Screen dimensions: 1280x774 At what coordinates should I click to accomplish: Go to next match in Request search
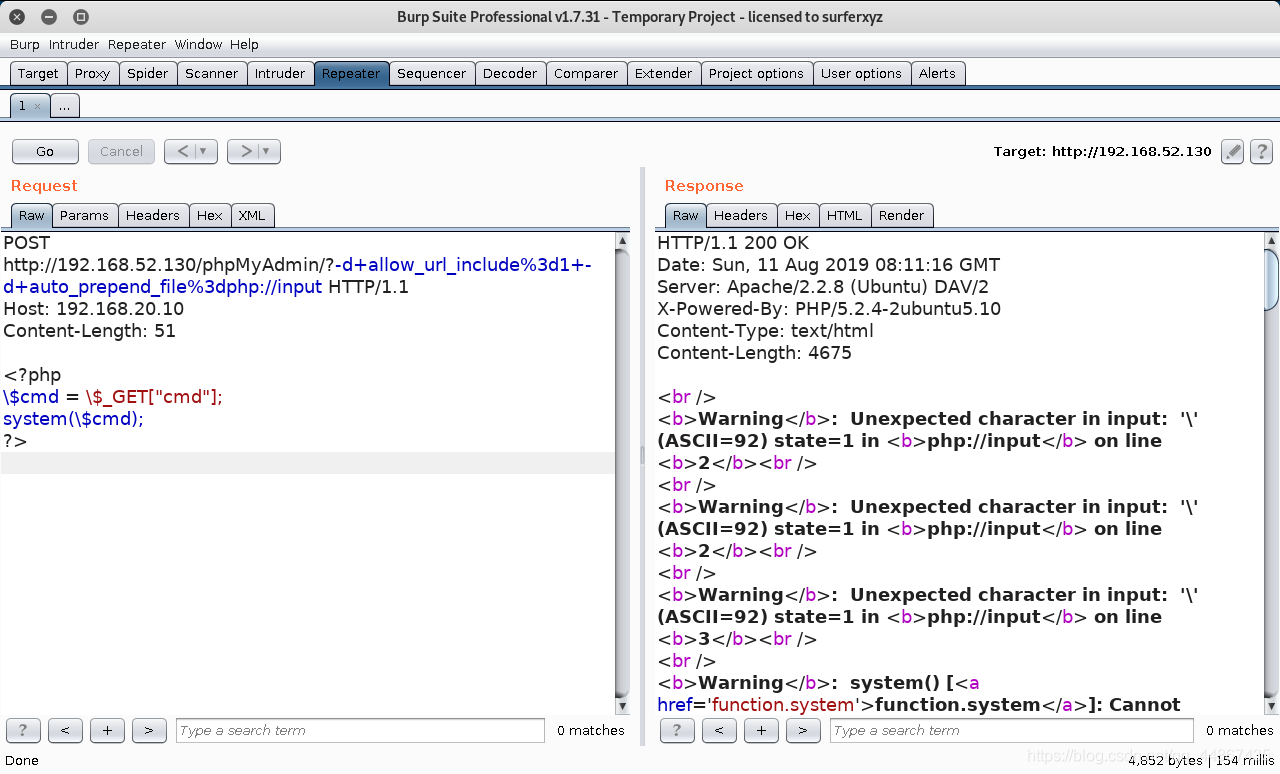click(149, 731)
